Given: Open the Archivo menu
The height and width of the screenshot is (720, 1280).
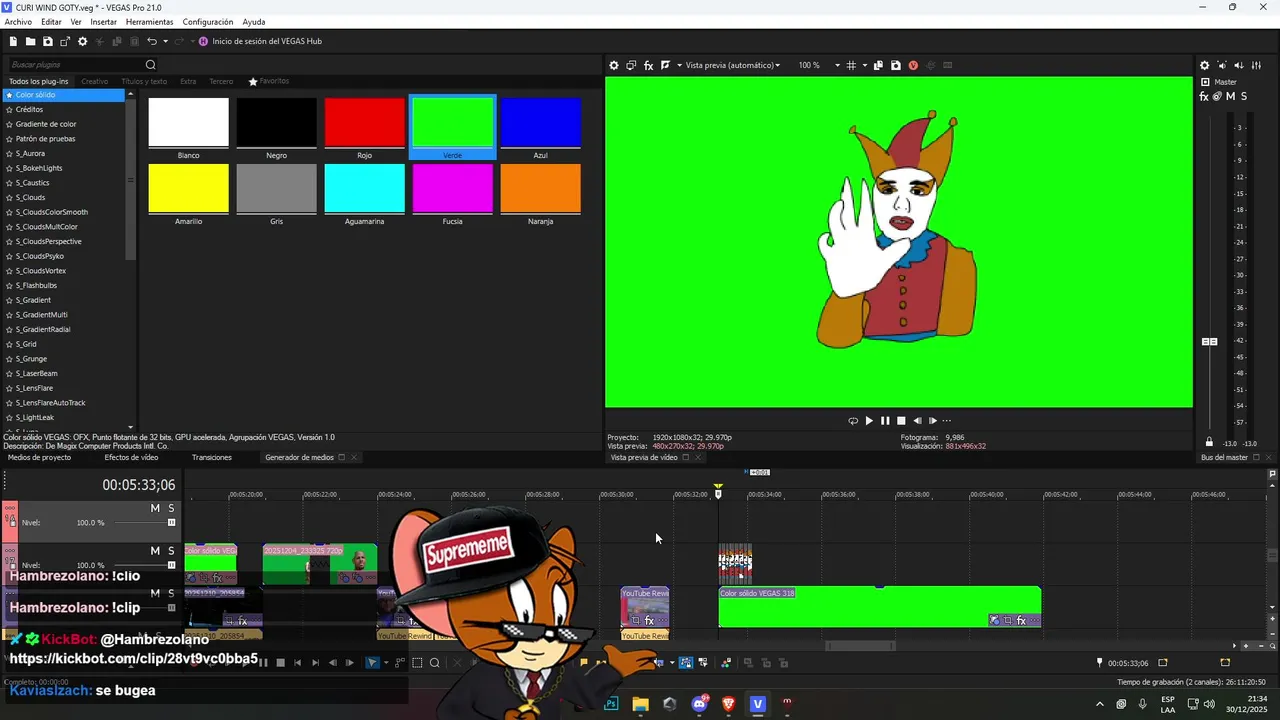Looking at the screenshot, I should point(18,22).
